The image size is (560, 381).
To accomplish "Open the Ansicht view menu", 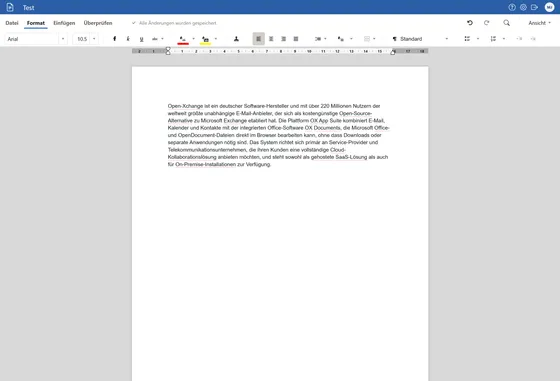I will [540, 23].
